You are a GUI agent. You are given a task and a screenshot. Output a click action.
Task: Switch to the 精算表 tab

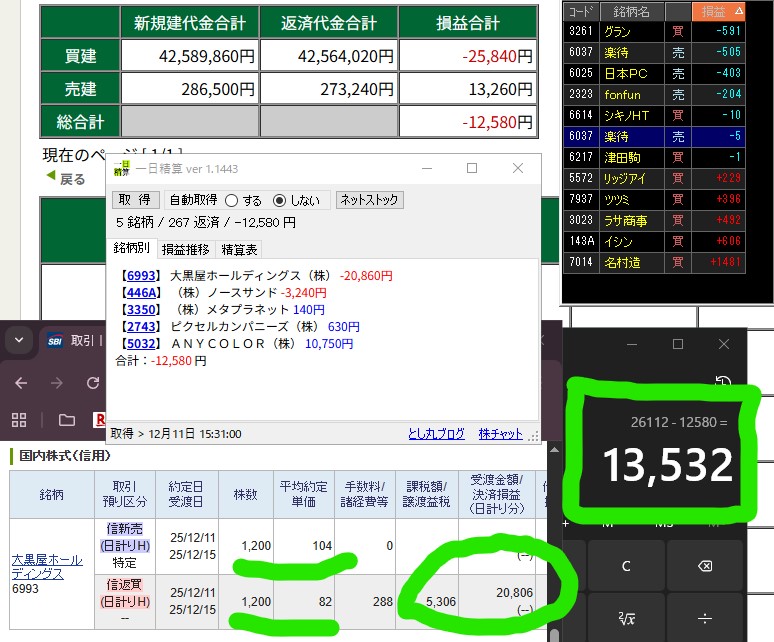click(239, 249)
